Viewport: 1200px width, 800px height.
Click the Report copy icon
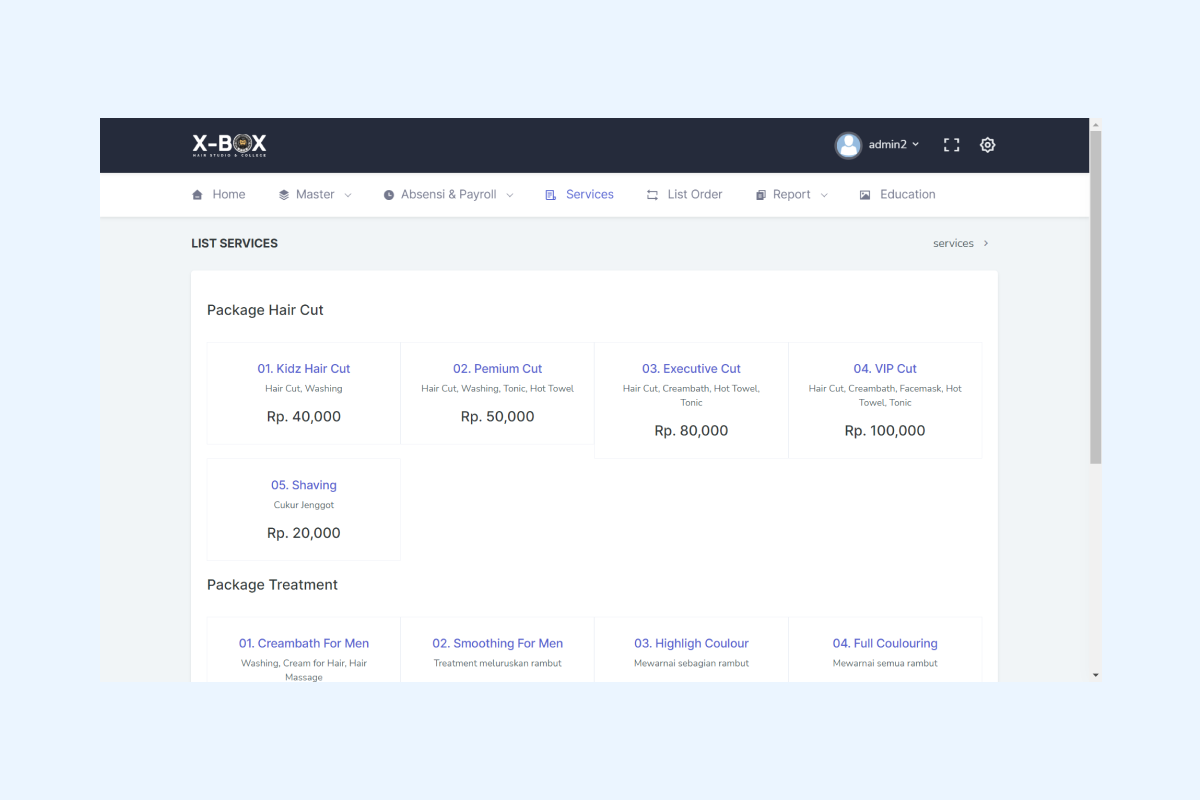point(761,195)
